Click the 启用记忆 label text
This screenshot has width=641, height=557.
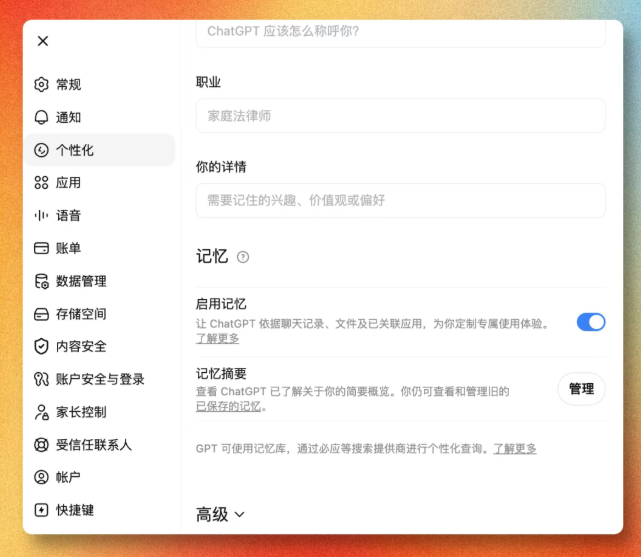[221, 304]
